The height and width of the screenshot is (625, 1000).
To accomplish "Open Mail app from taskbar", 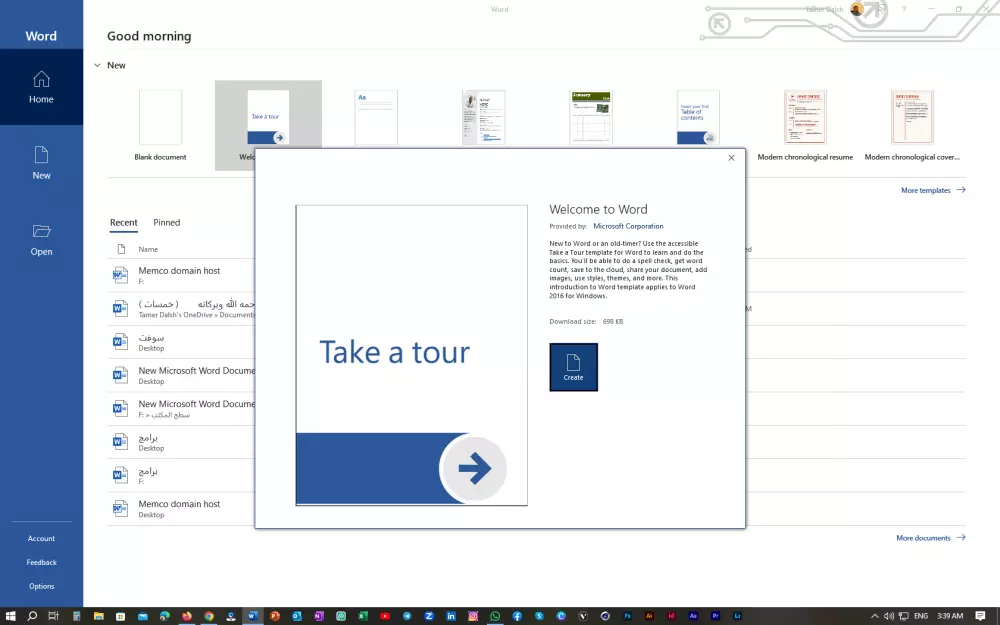I will point(142,616).
